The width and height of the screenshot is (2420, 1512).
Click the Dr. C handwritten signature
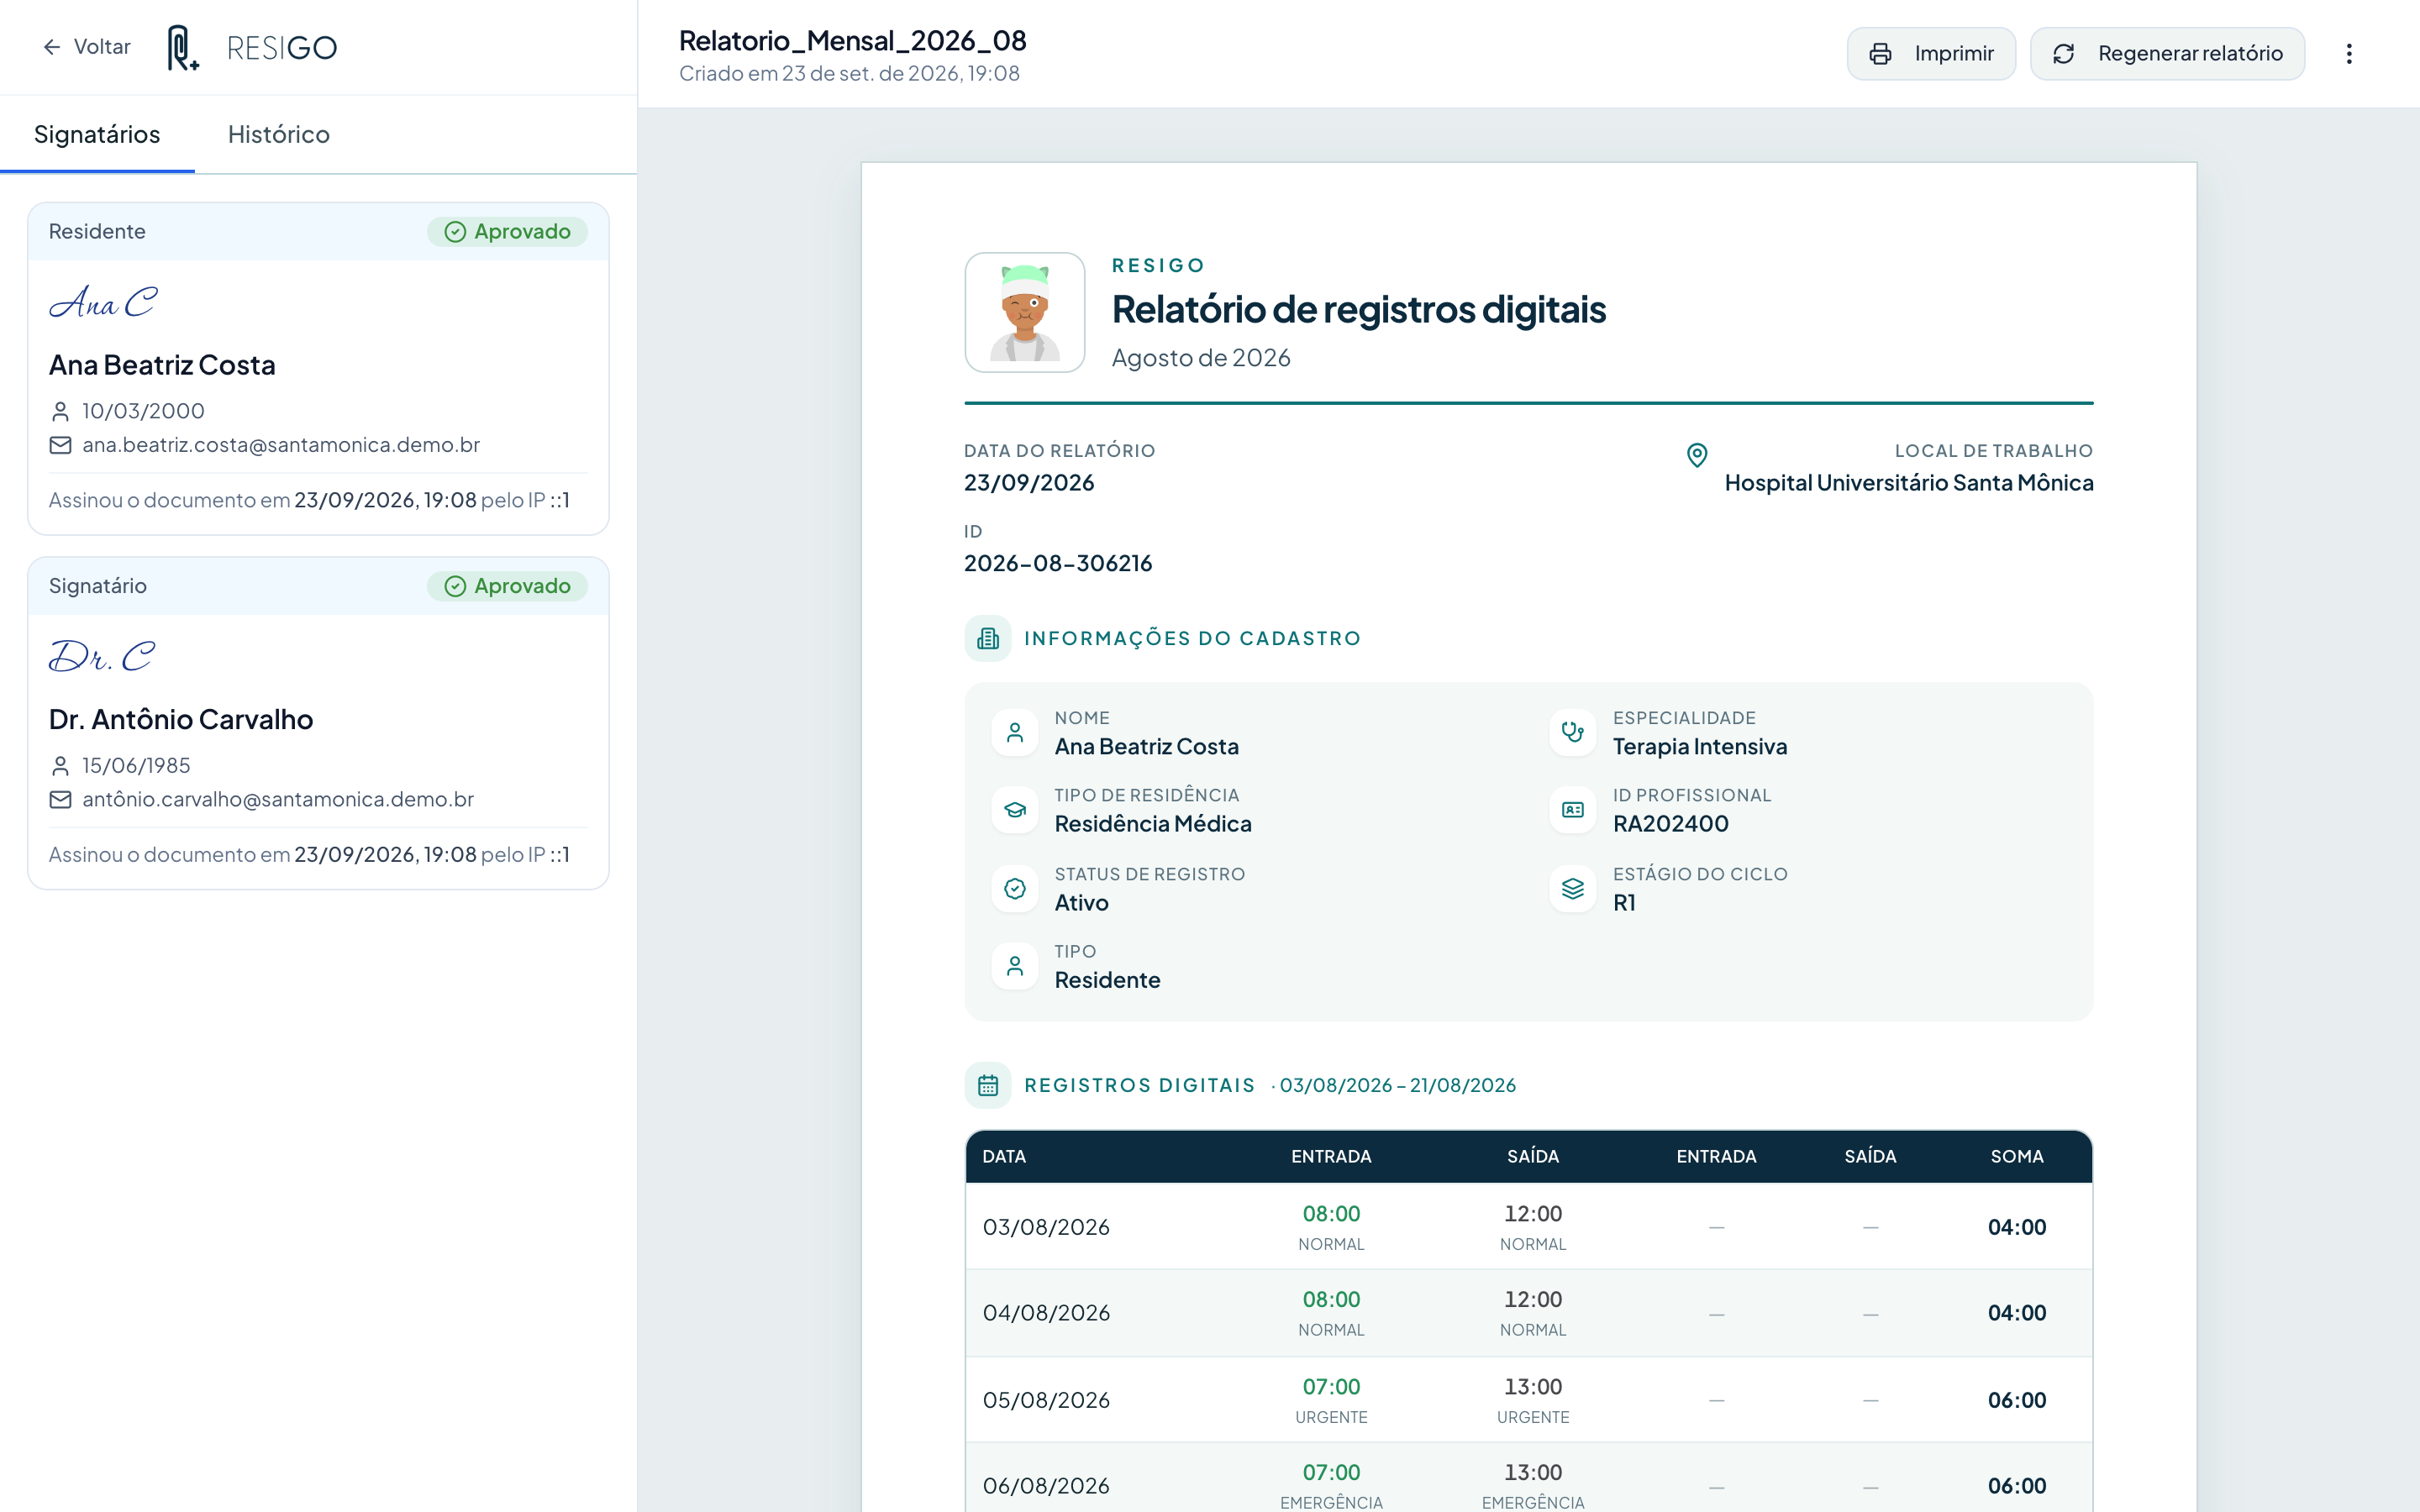point(103,657)
